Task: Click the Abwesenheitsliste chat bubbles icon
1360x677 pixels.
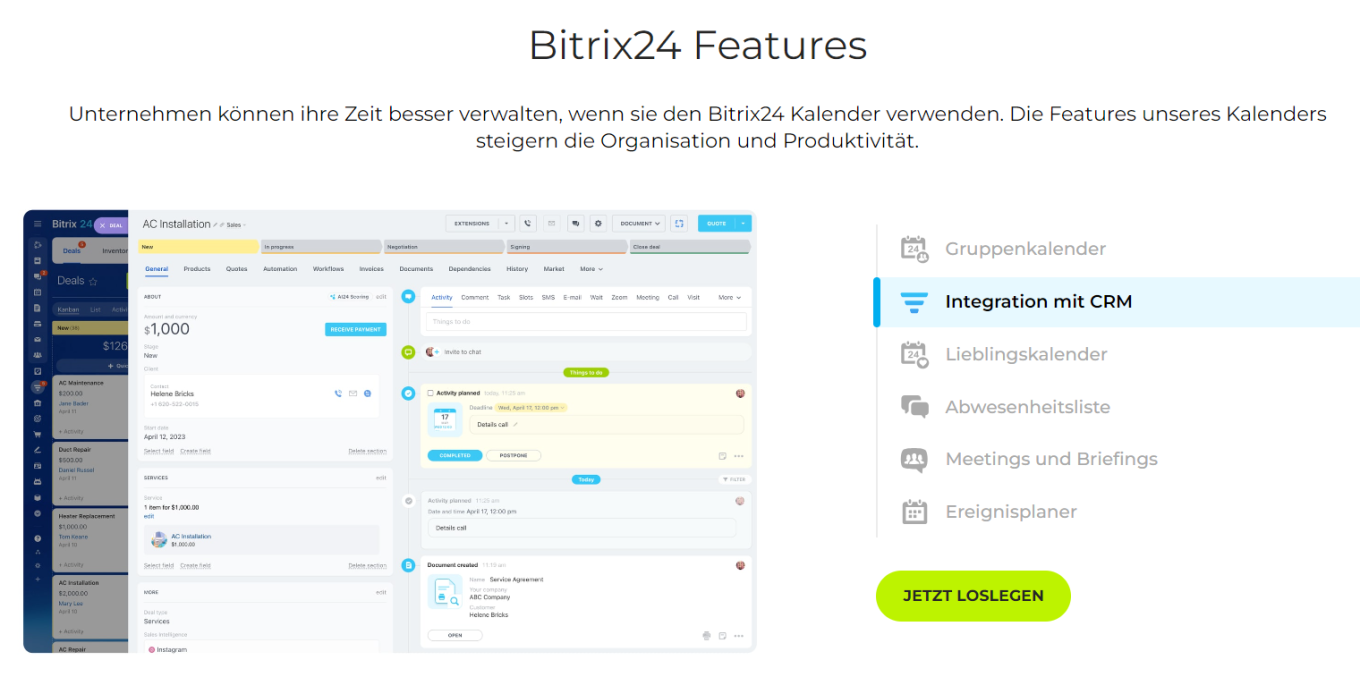Action: pyautogui.click(x=914, y=407)
